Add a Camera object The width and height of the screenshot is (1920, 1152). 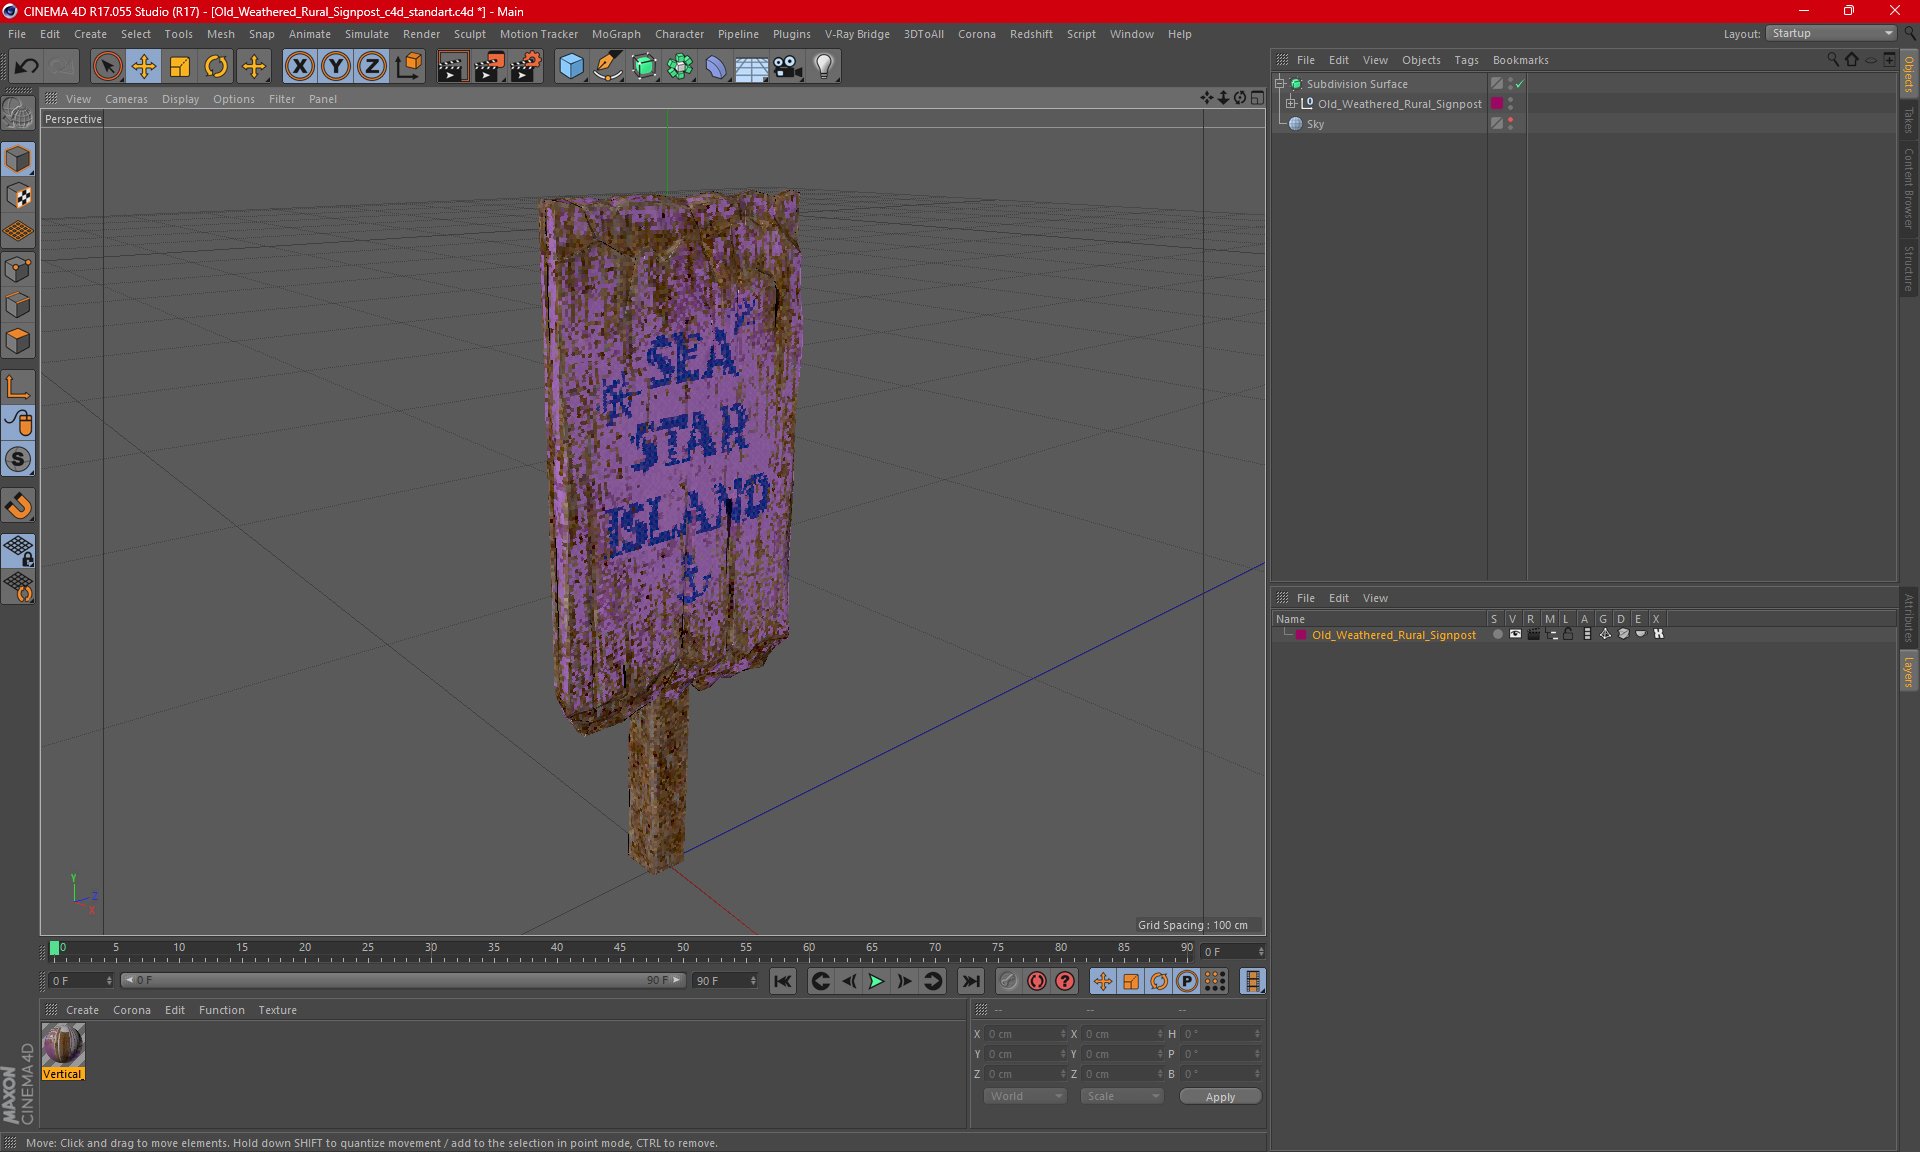(788, 66)
